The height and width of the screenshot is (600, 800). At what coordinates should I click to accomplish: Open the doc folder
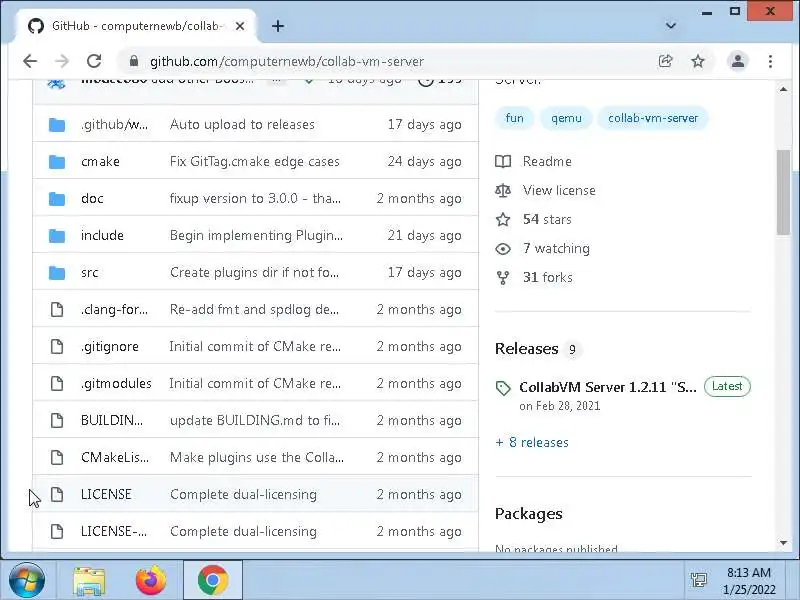92,198
